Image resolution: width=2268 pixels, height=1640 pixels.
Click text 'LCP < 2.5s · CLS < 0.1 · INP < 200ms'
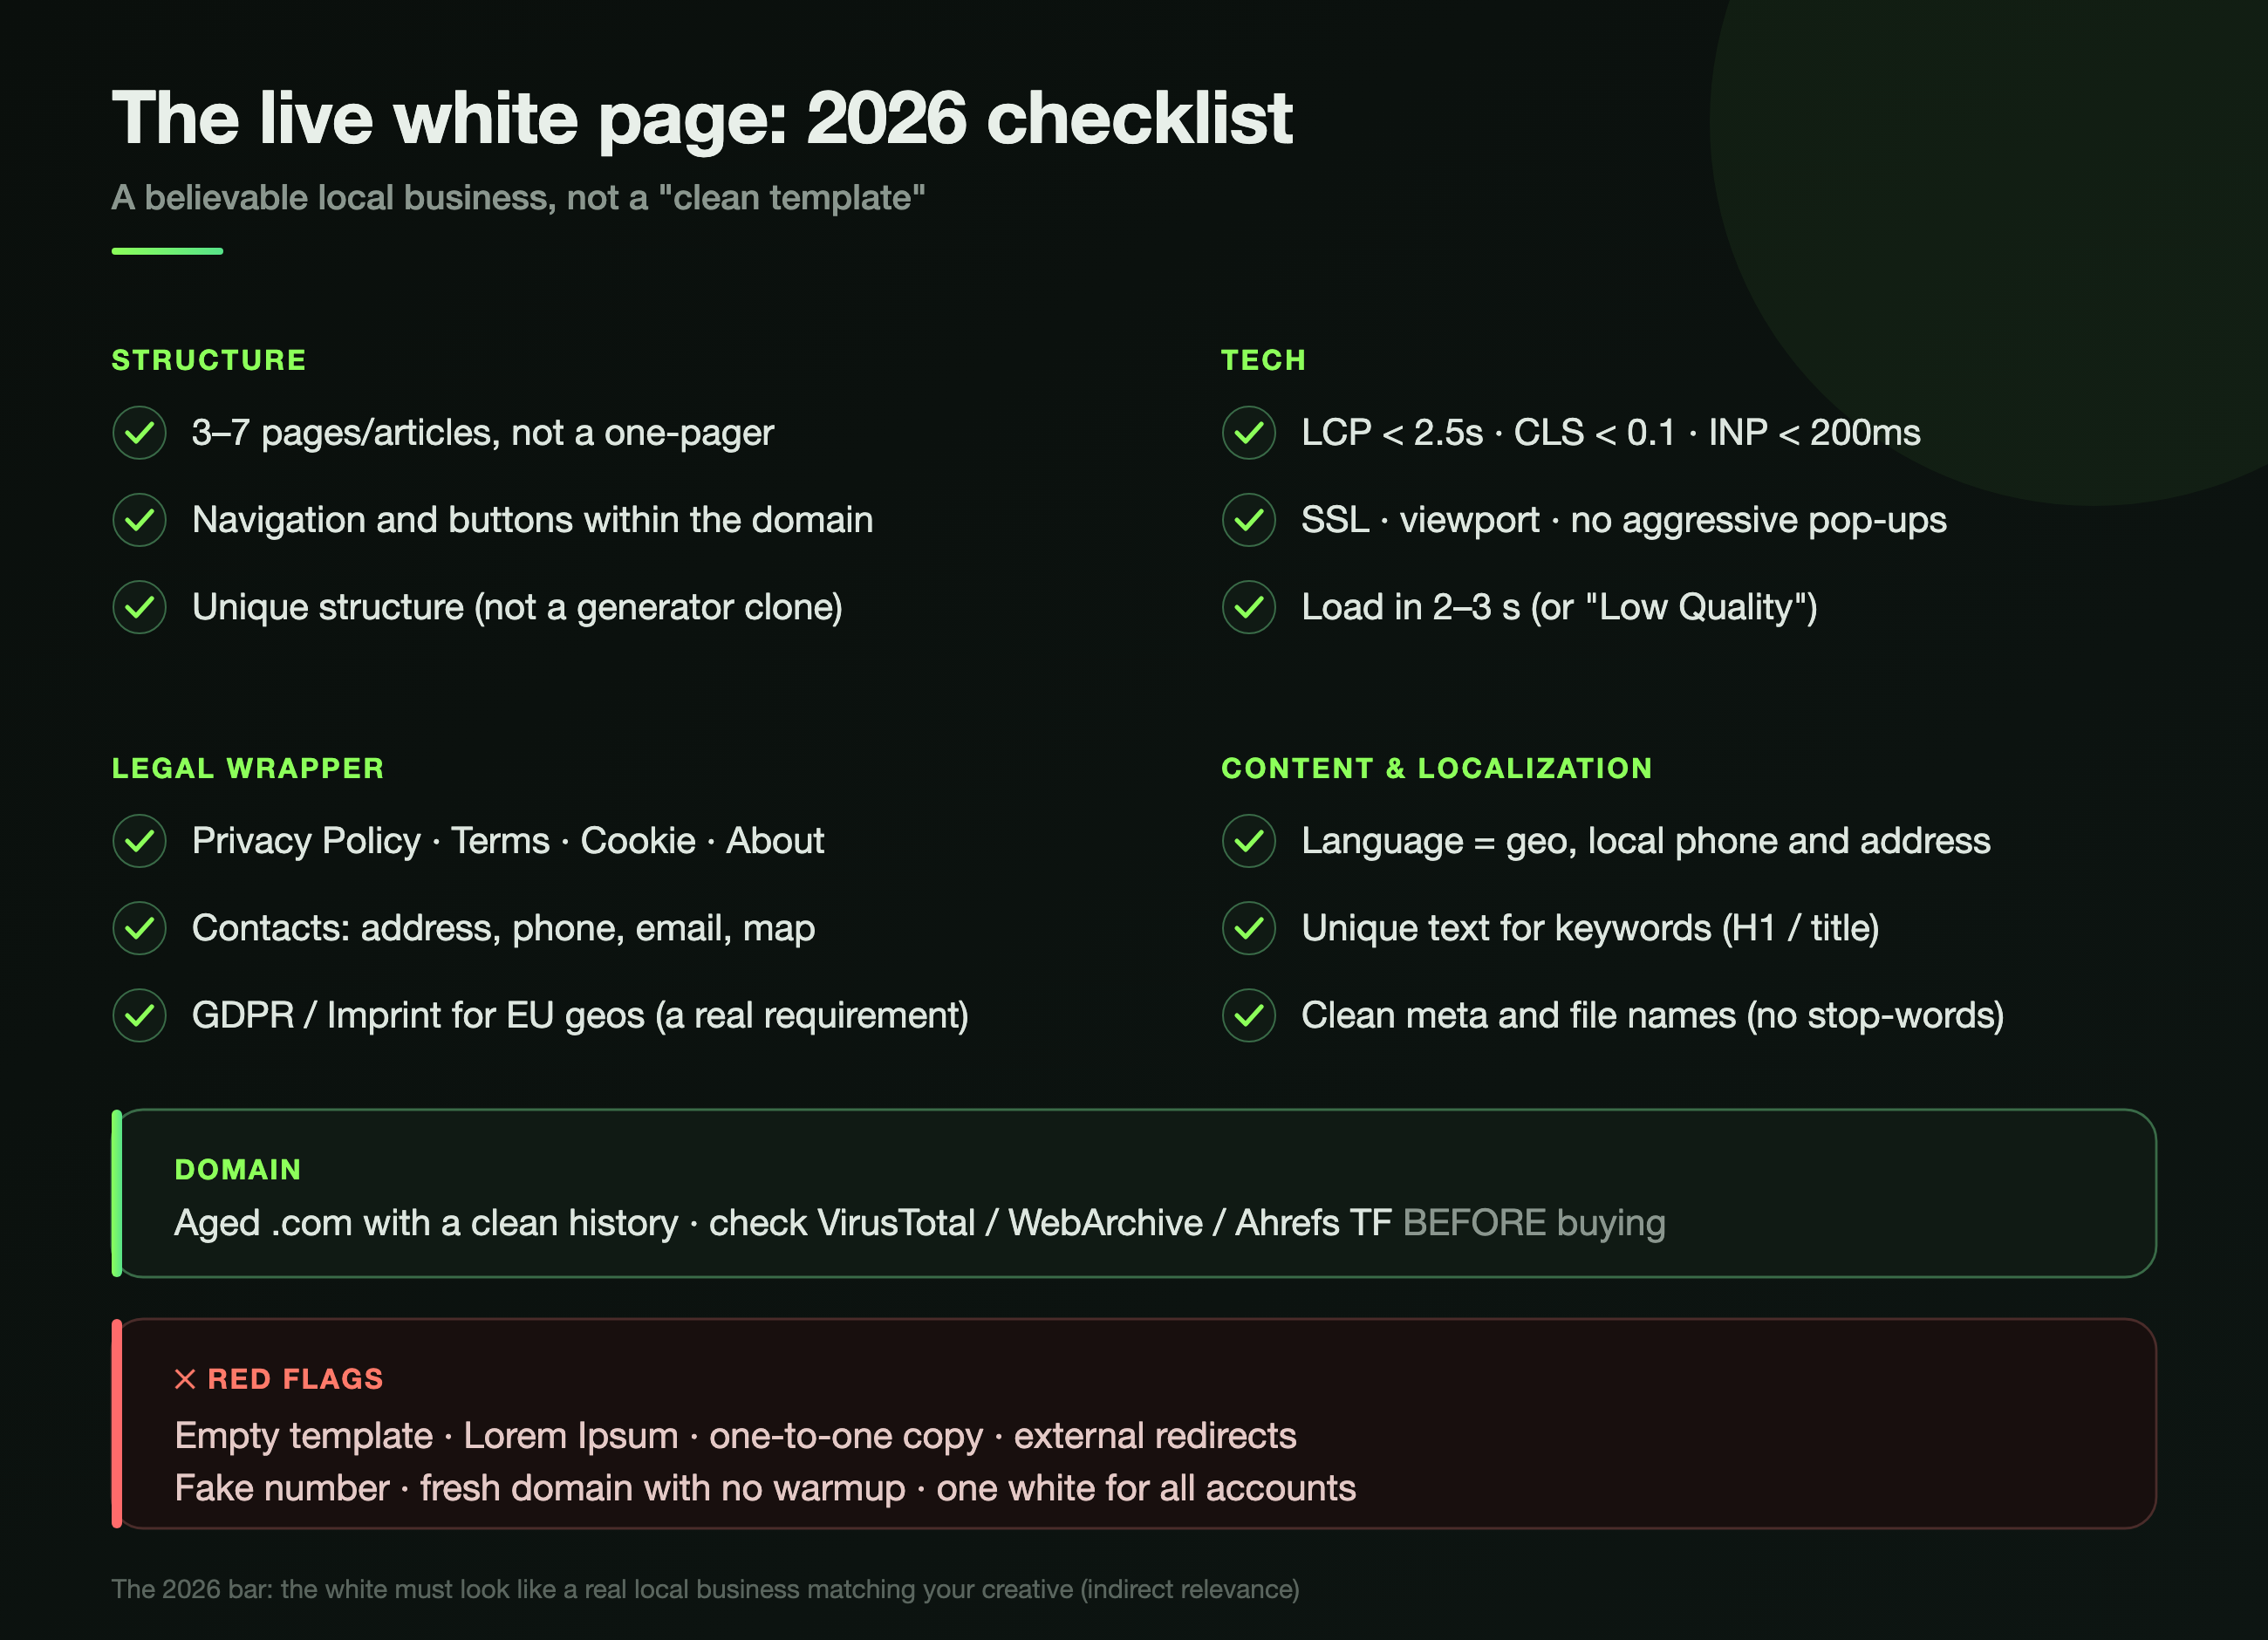click(x=1611, y=433)
